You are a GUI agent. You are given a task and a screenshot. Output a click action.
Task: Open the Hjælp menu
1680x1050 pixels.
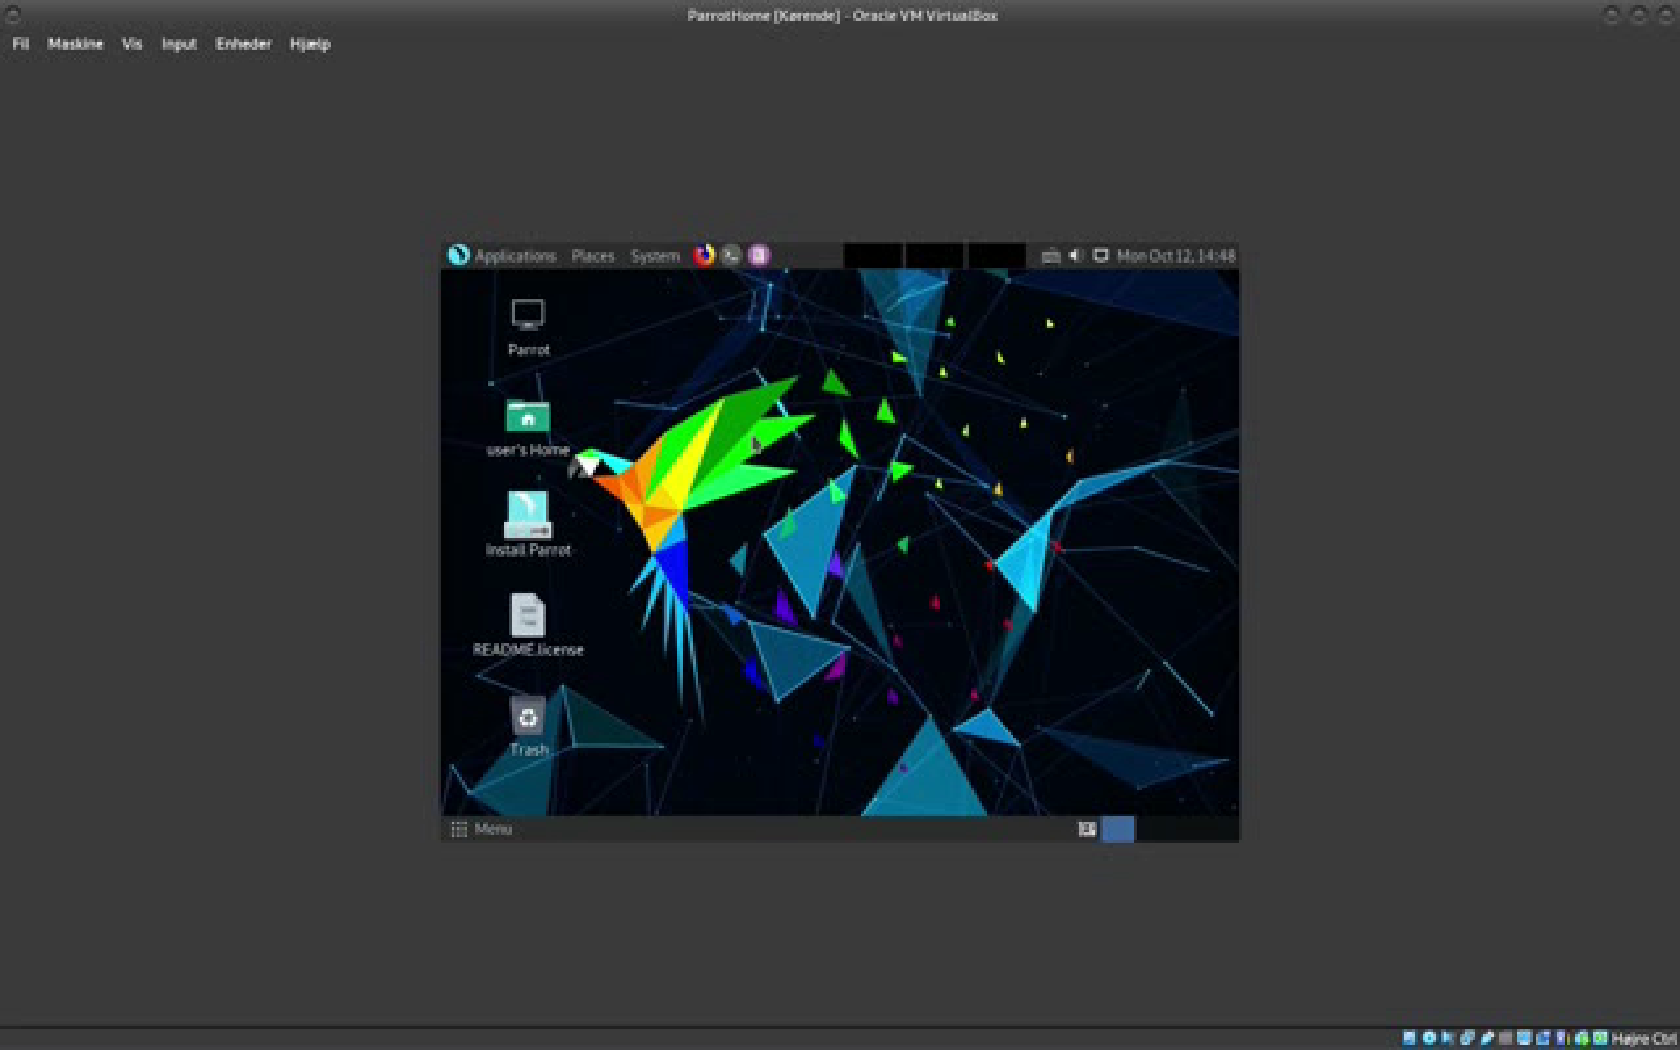pyautogui.click(x=310, y=44)
